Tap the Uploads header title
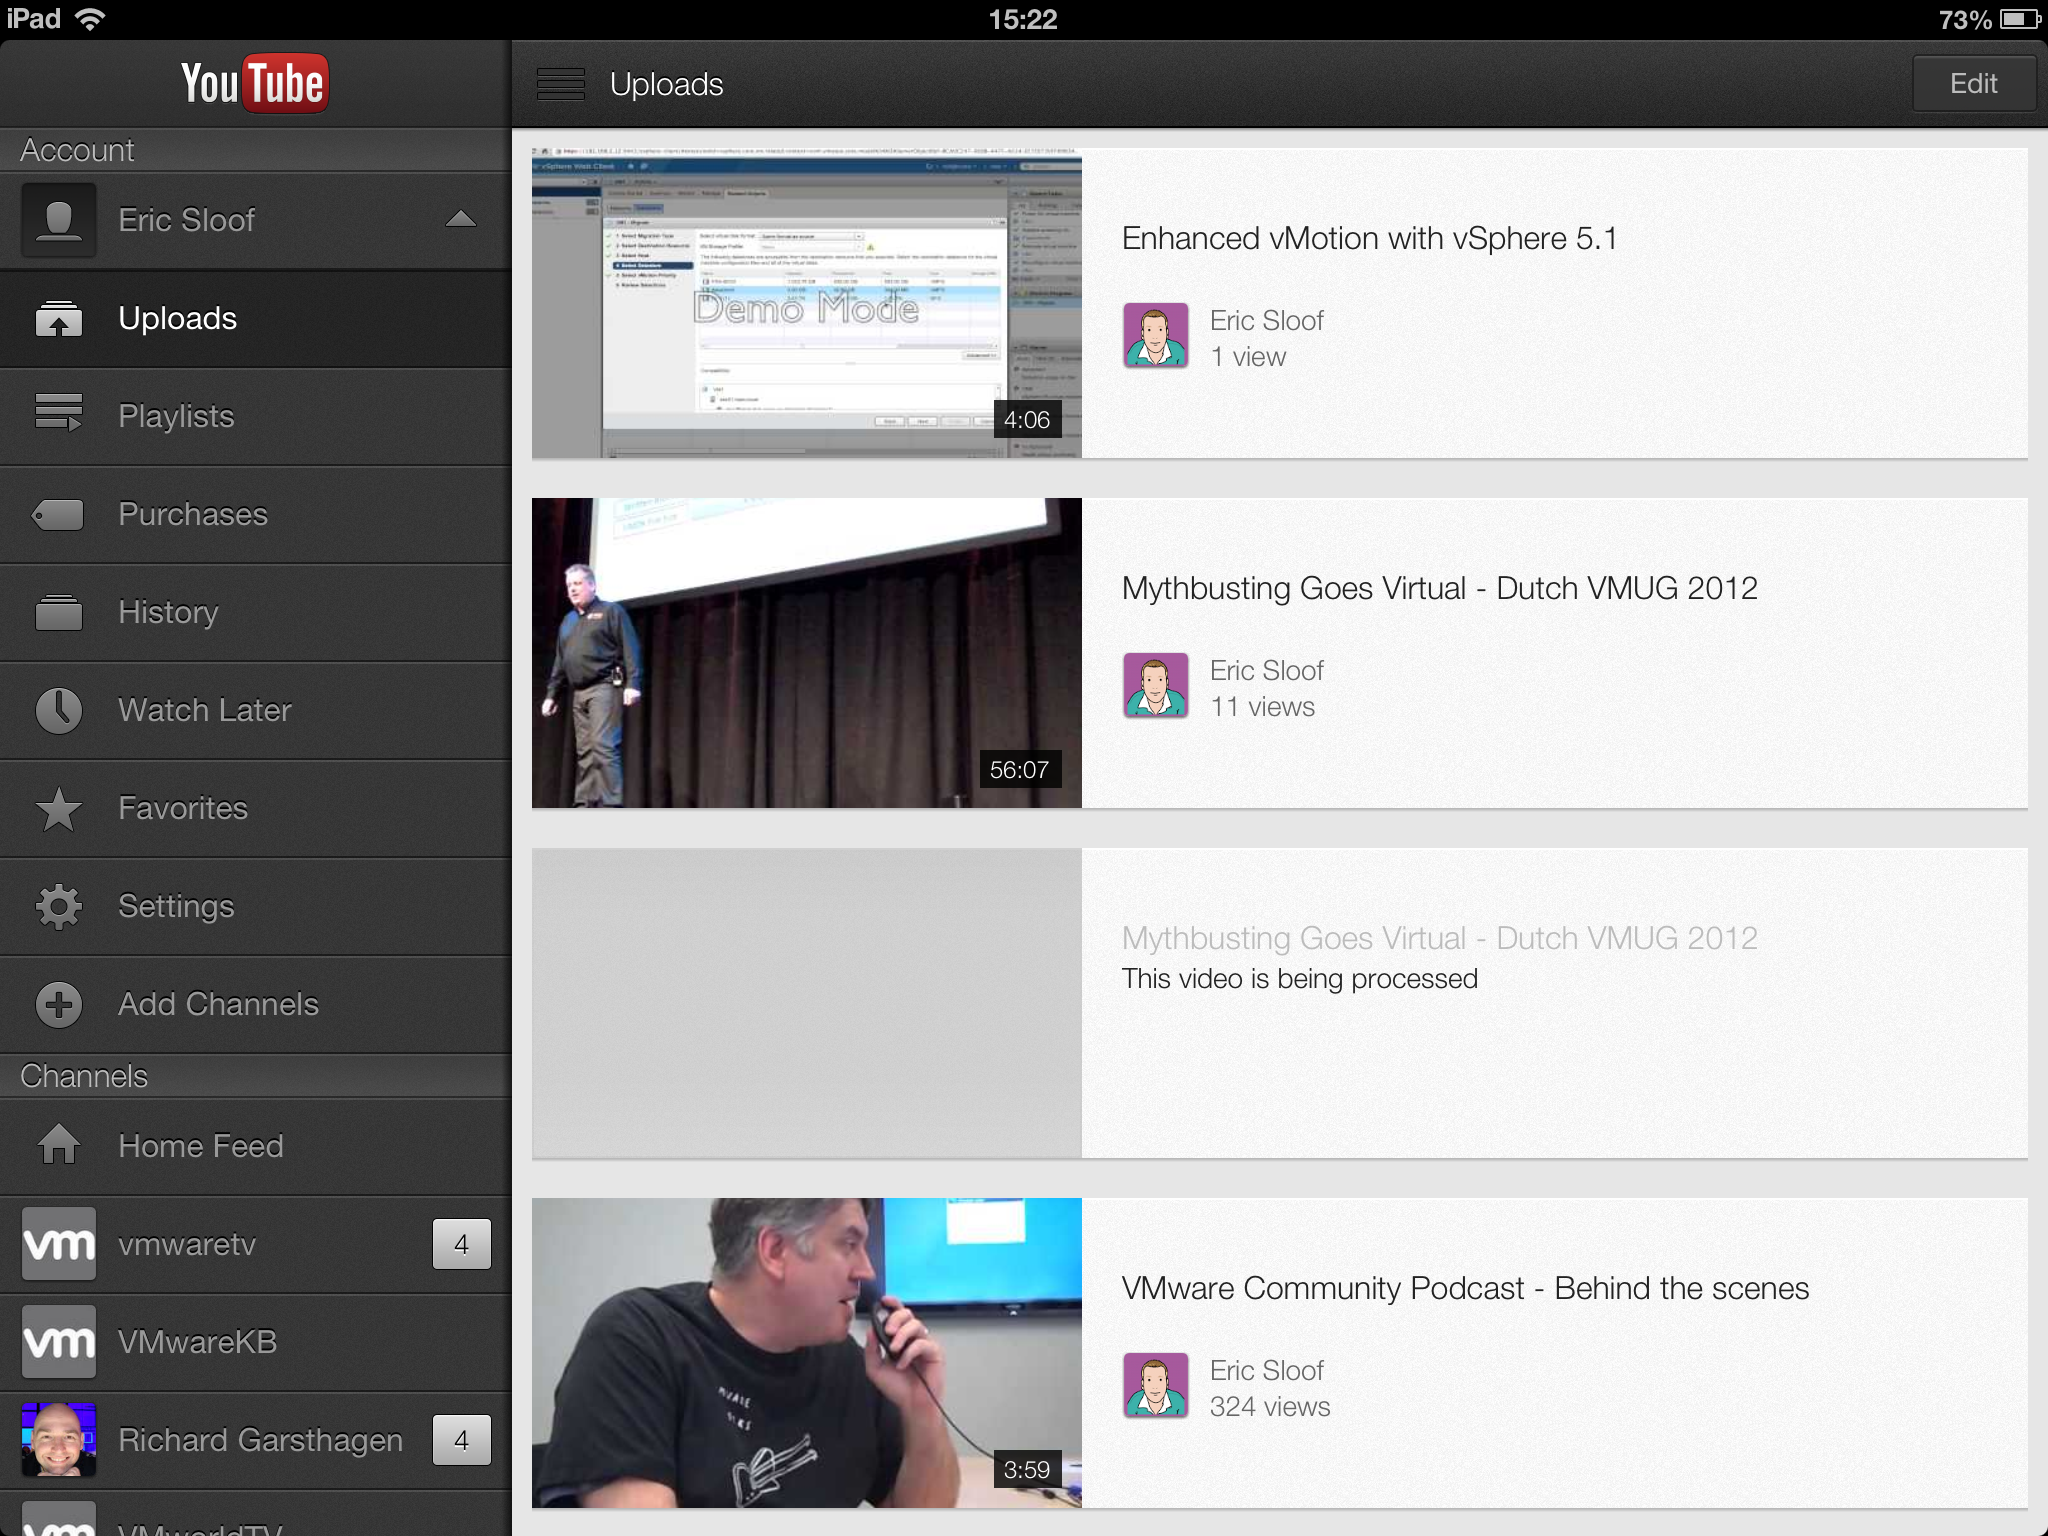The height and width of the screenshot is (1536, 2048). click(667, 85)
